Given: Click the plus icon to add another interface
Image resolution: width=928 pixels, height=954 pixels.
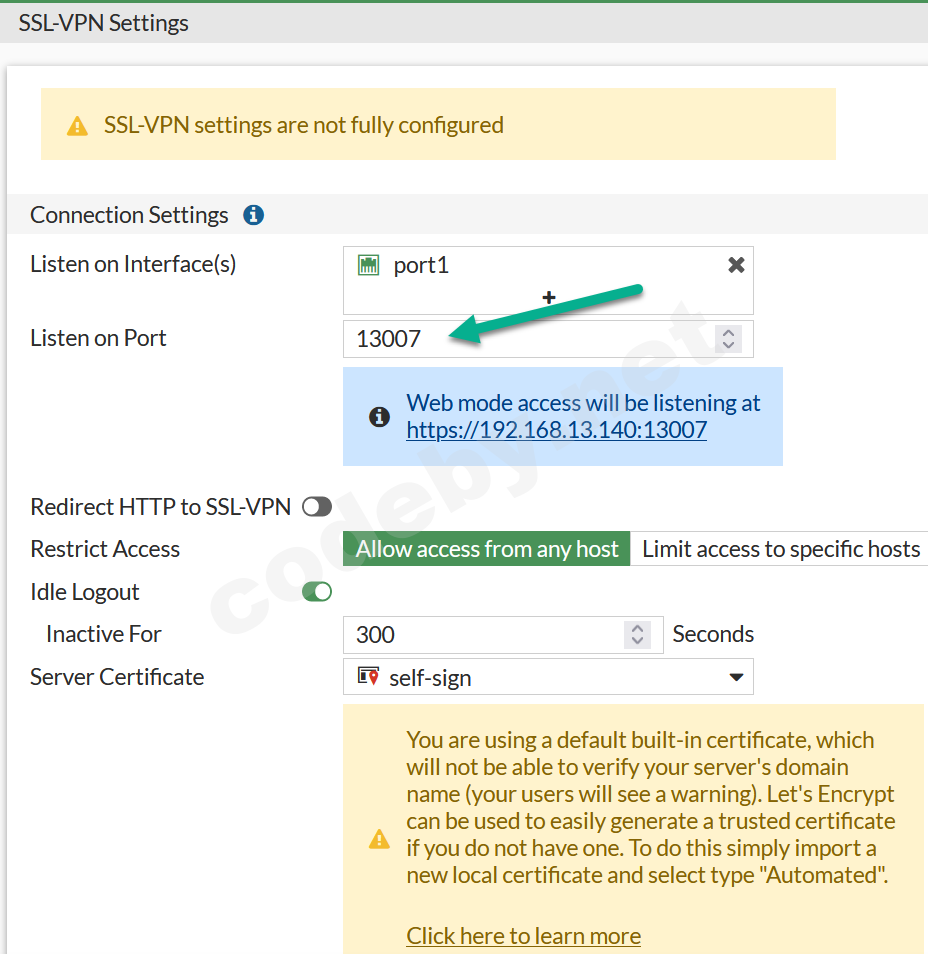Looking at the screenshot, I should coord(548,297).
